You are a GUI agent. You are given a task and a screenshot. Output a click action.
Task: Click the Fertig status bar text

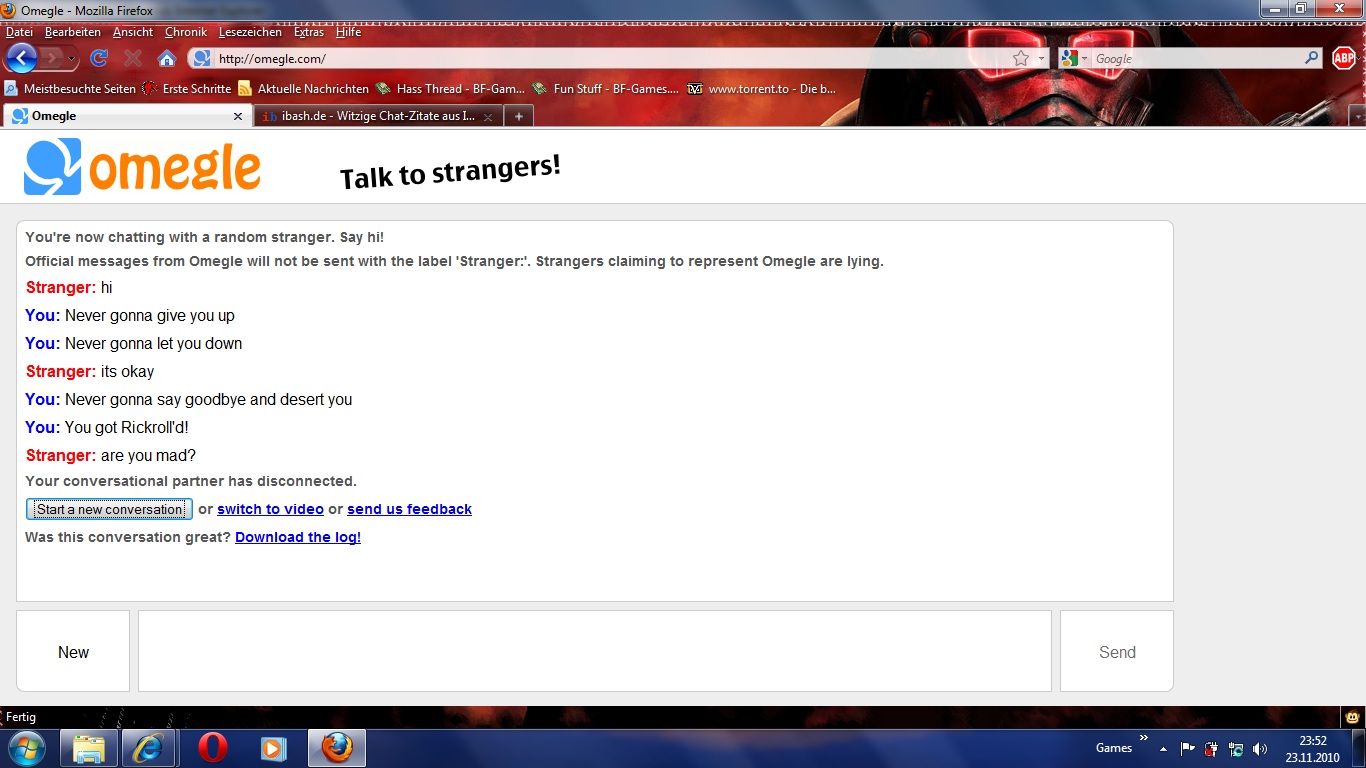click(x=21, y=717)
